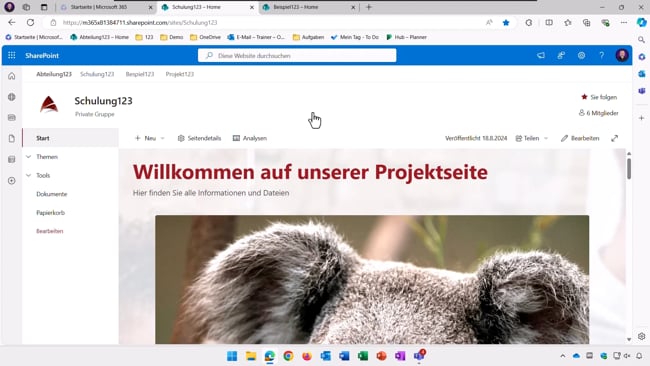Select Start in left navigation
The width and height of the screenshot is (650, 366).
tap(70, 138)
